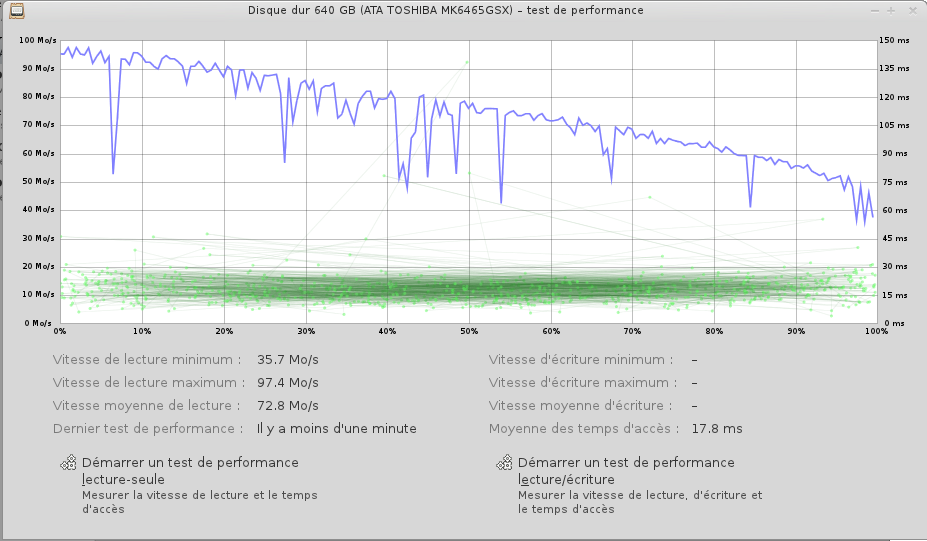Click the "Moyenne des temps d'accès" label

(x=581, y=428)
